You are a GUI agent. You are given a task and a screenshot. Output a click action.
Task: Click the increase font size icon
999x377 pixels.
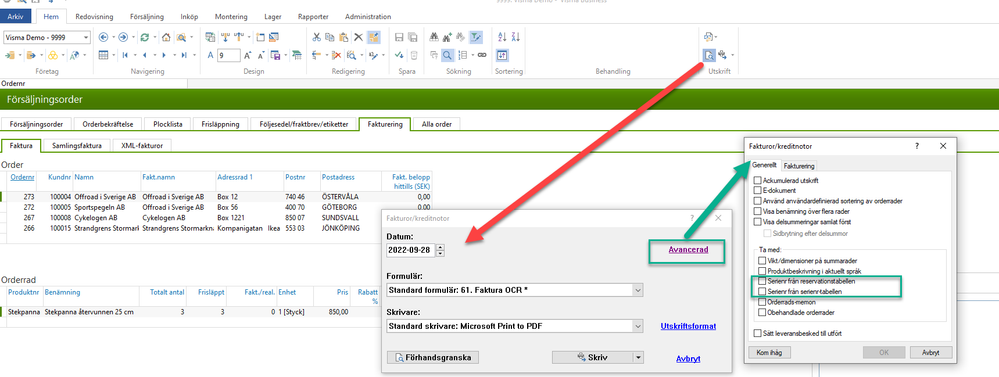click(x=247, y=55)
